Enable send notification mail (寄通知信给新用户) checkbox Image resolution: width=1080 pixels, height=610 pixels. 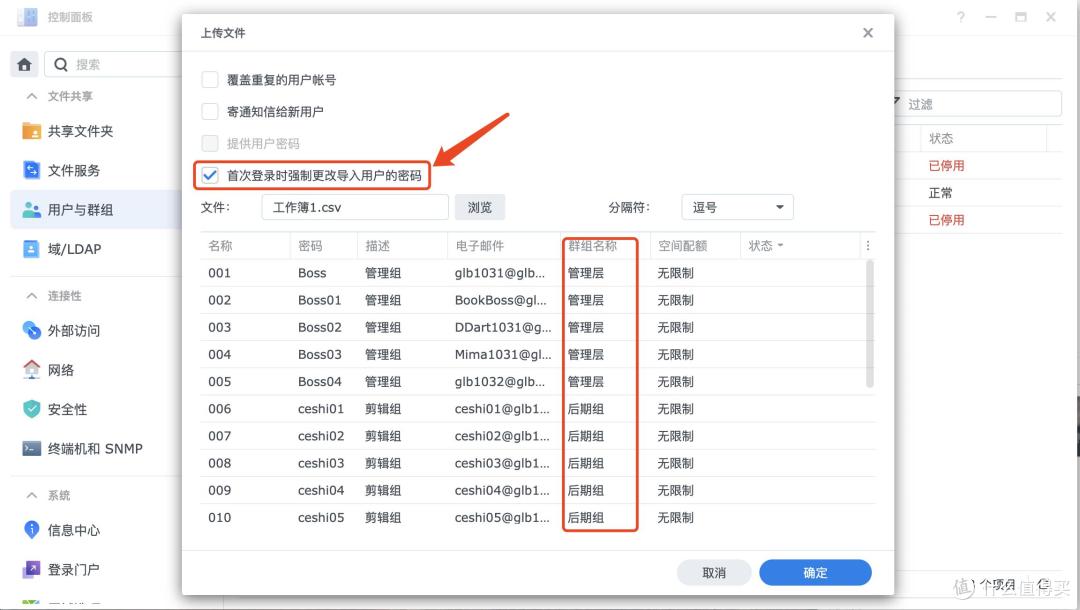210,111
